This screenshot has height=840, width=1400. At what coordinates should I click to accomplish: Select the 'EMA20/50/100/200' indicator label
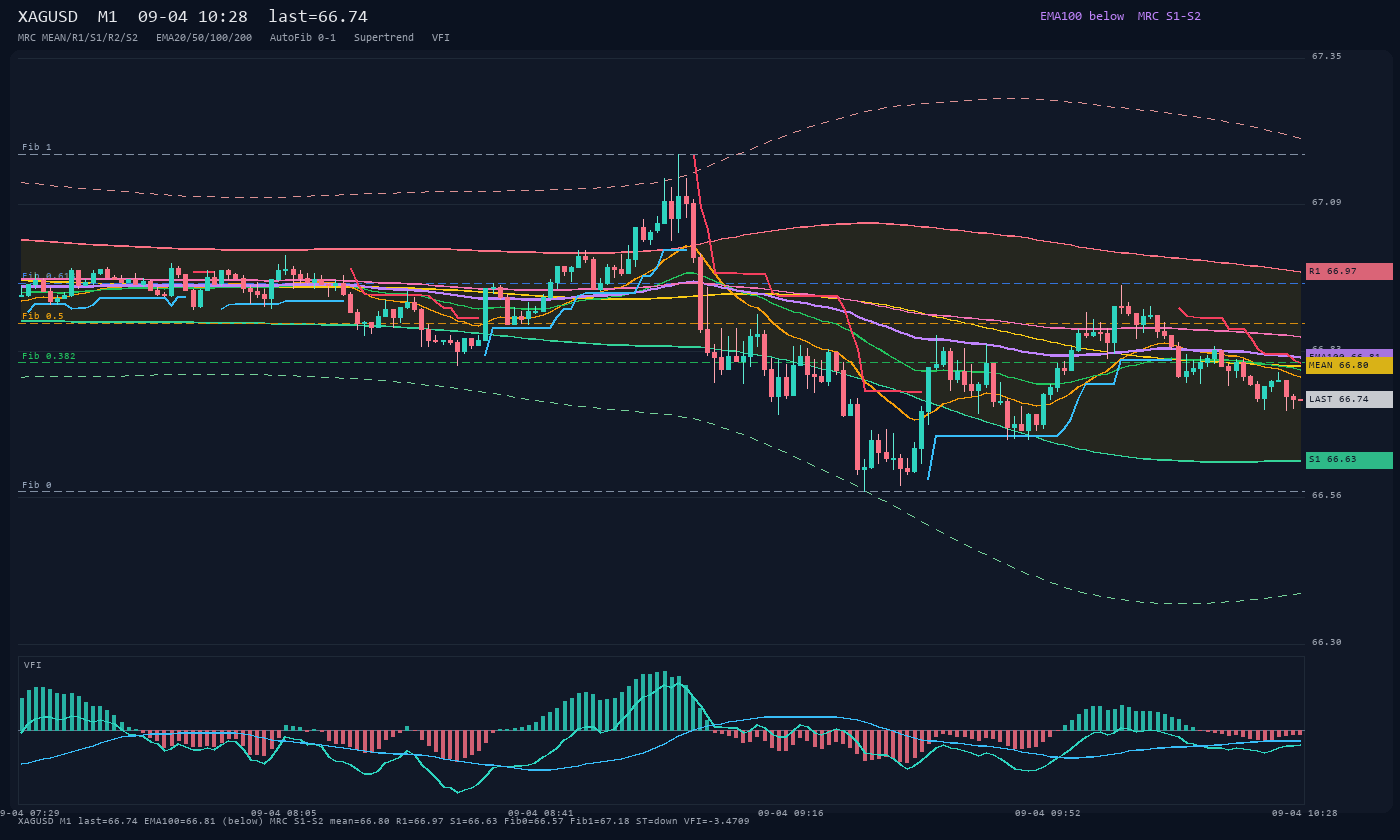(x=204, y=37)
